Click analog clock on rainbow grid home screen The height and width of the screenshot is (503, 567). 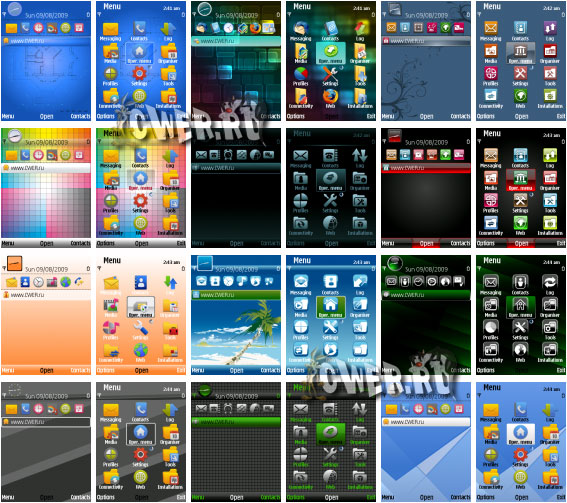[15, 136]
